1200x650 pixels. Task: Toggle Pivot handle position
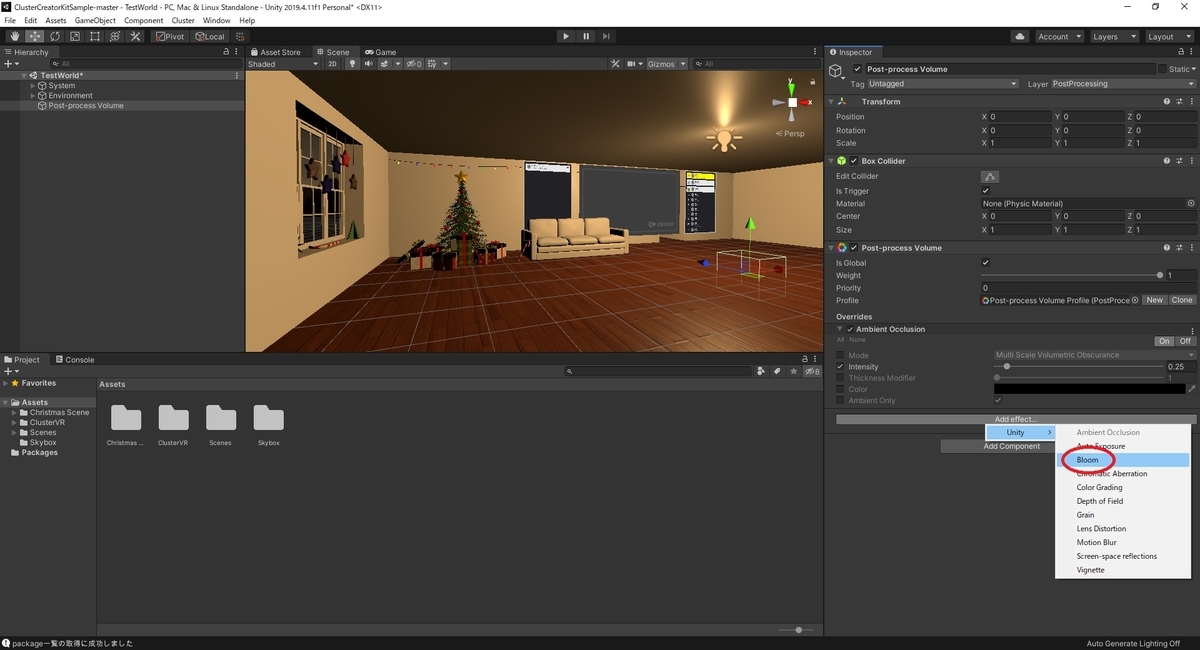(x=169, y=36)
